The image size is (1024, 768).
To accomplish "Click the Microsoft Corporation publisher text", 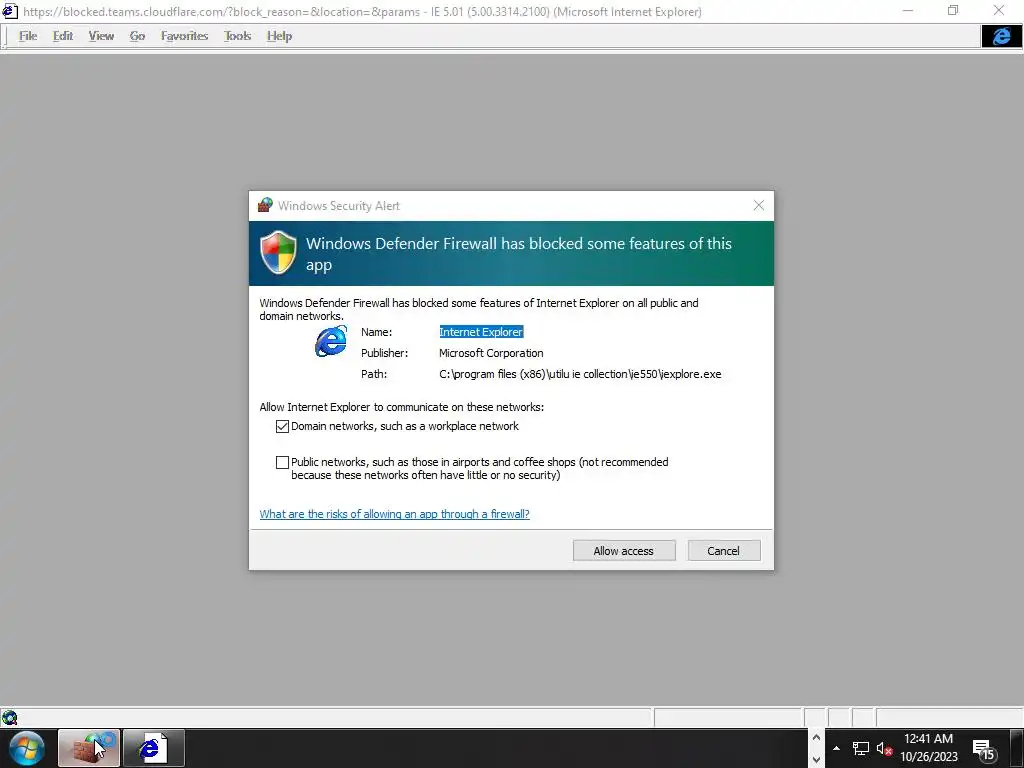I will pyautogui.click(x=491, y=353).
